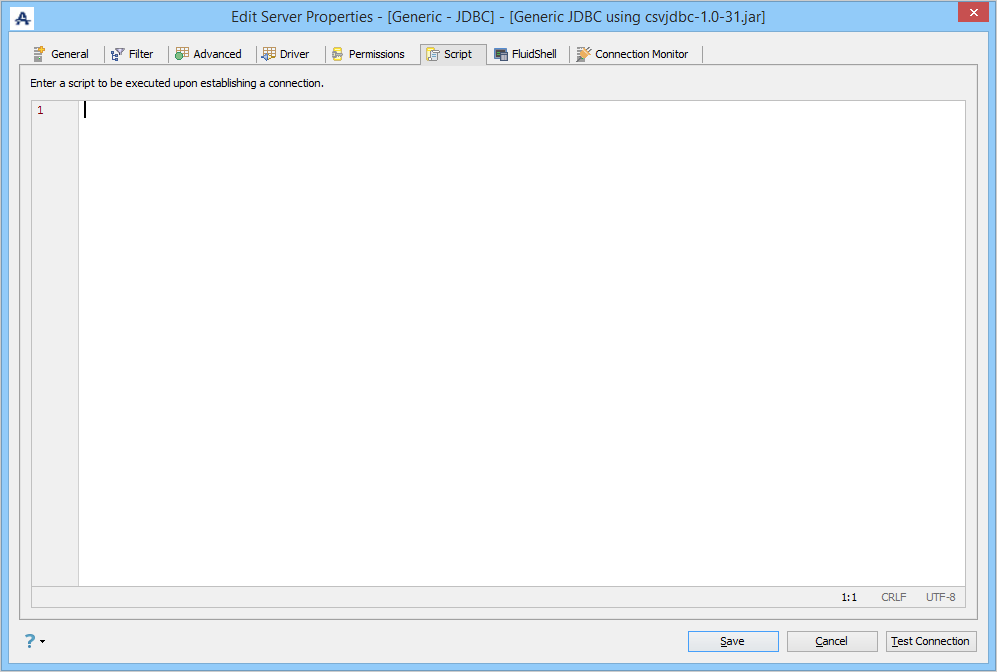Save the server properties
The width and height of the screenshot is (997, 672).
tap(733, 641)
